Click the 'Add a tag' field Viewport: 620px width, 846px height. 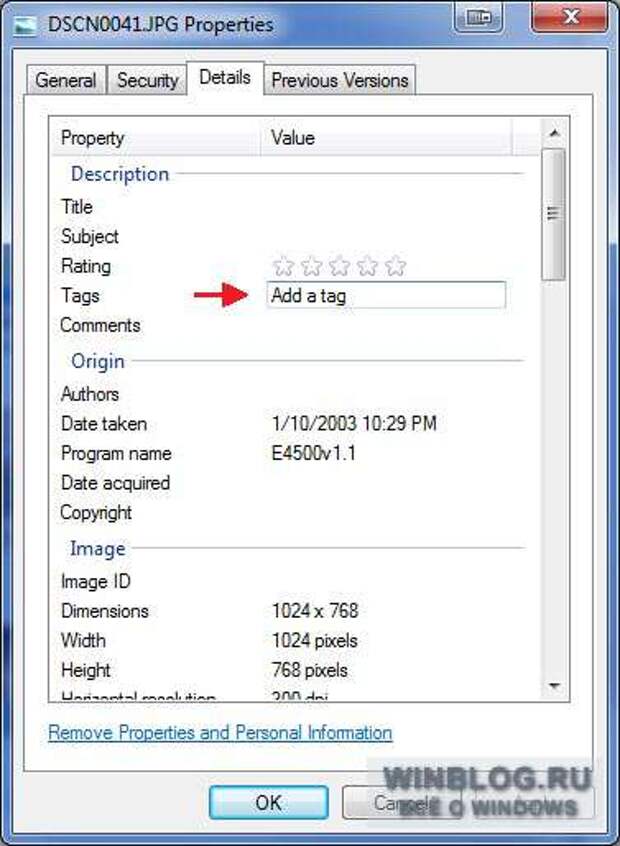[x=387, y=295]
